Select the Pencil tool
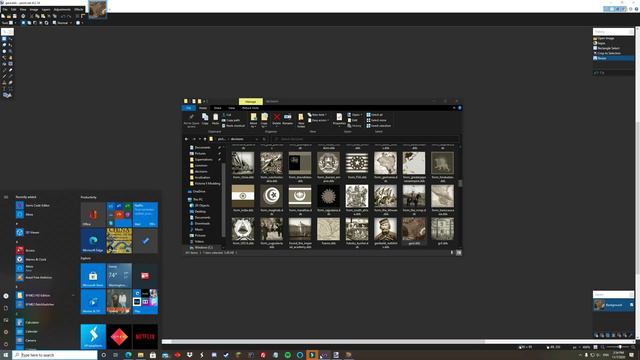The width and height of the screenshot is (640, 360). point(4,76)
